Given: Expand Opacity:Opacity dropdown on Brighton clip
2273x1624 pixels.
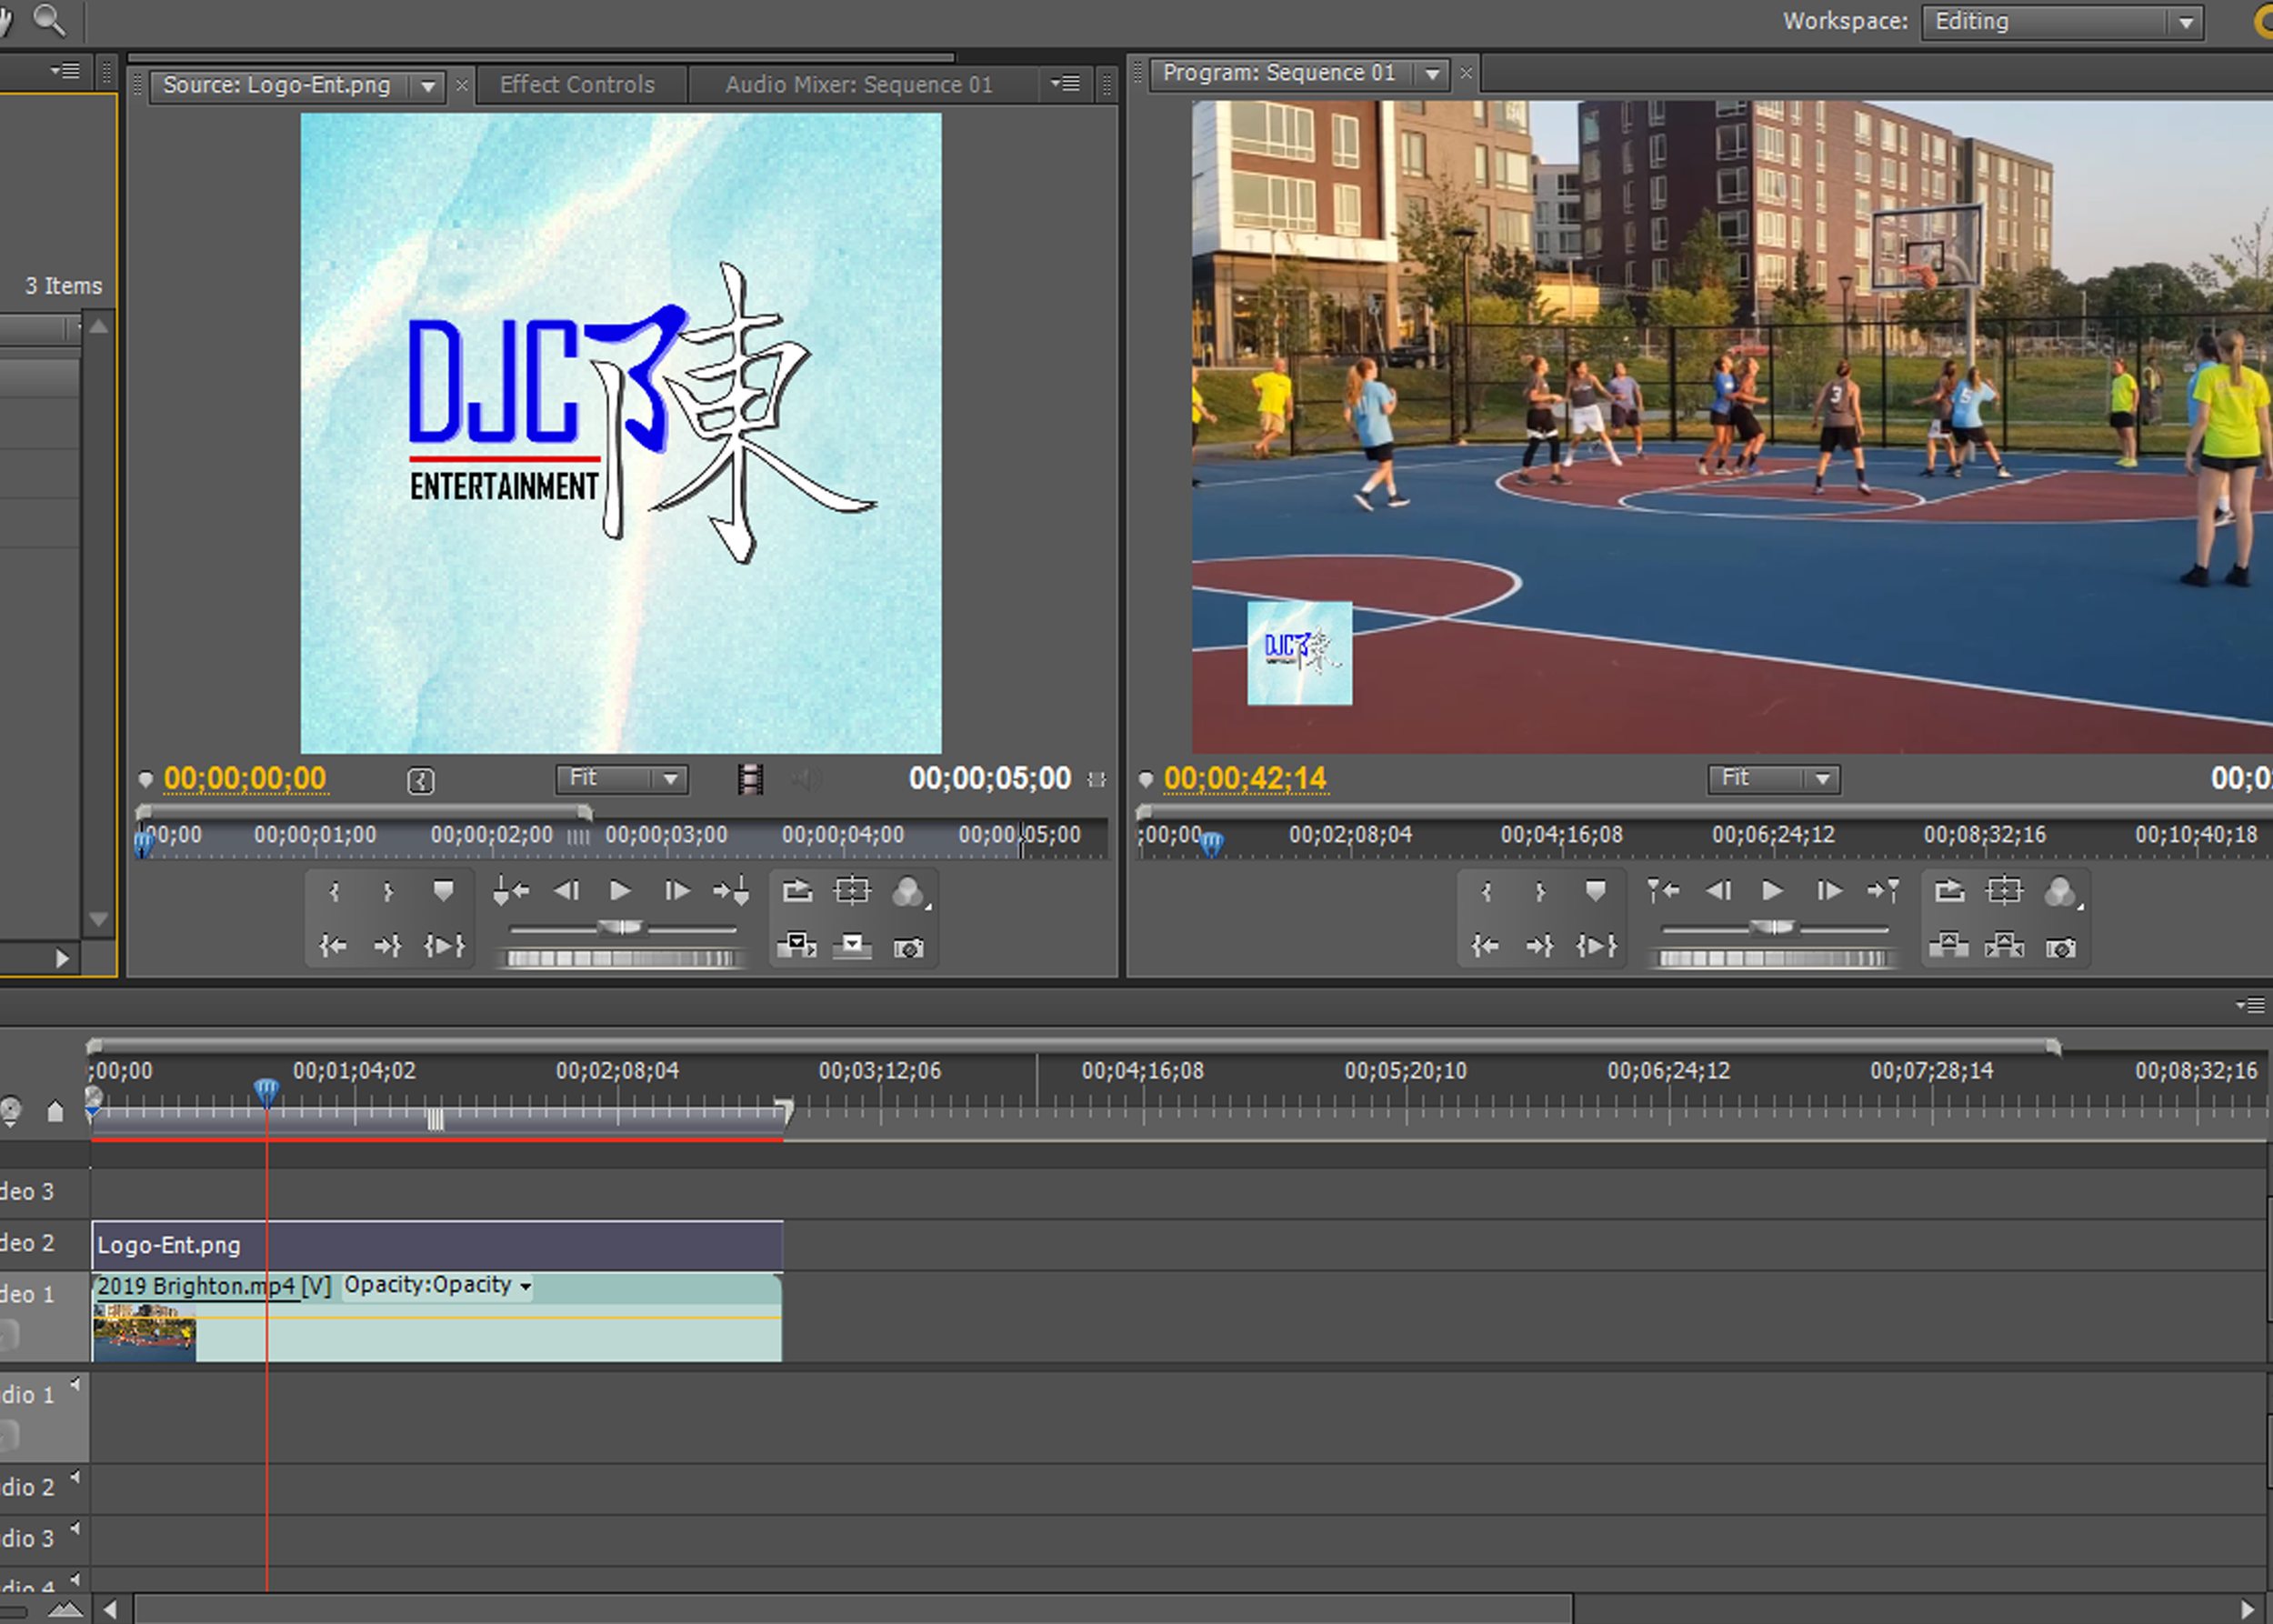Looking at the screenshot, I should click(525, 1286).
